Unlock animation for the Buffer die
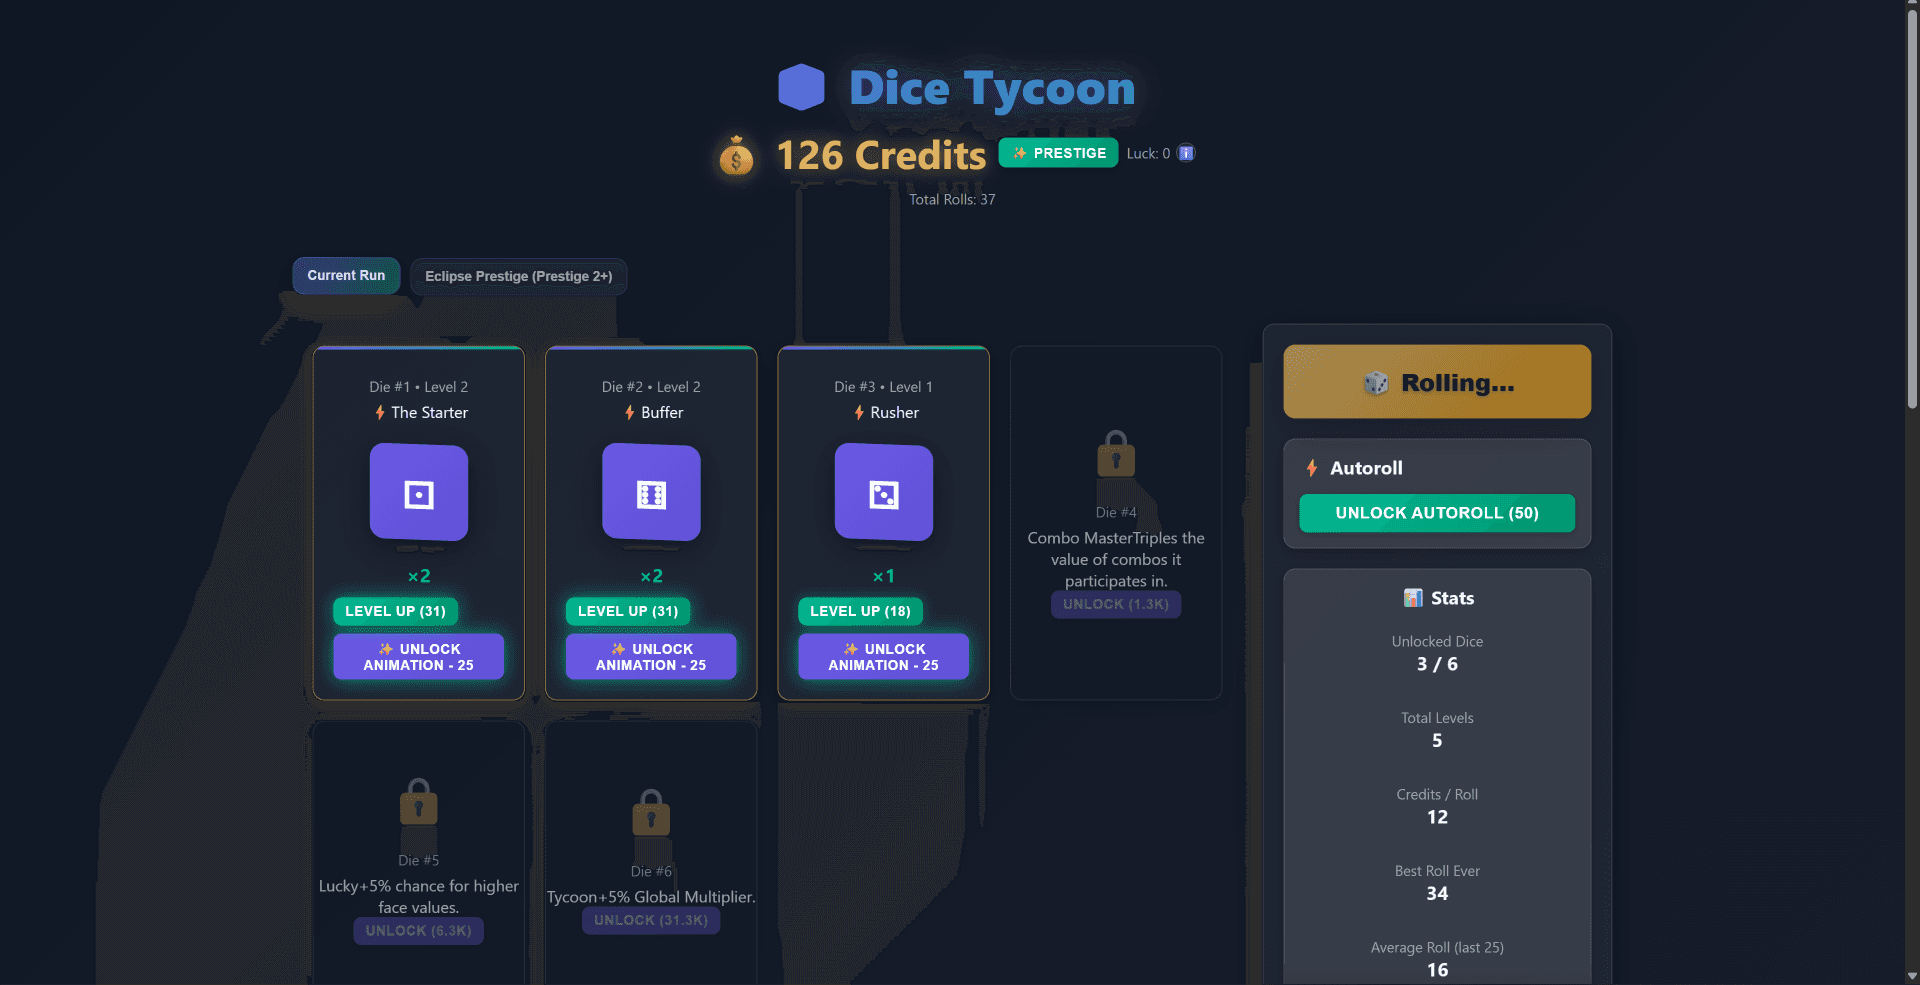The width and height of the screenshot is (1920, 985). [x=651, y=657]
